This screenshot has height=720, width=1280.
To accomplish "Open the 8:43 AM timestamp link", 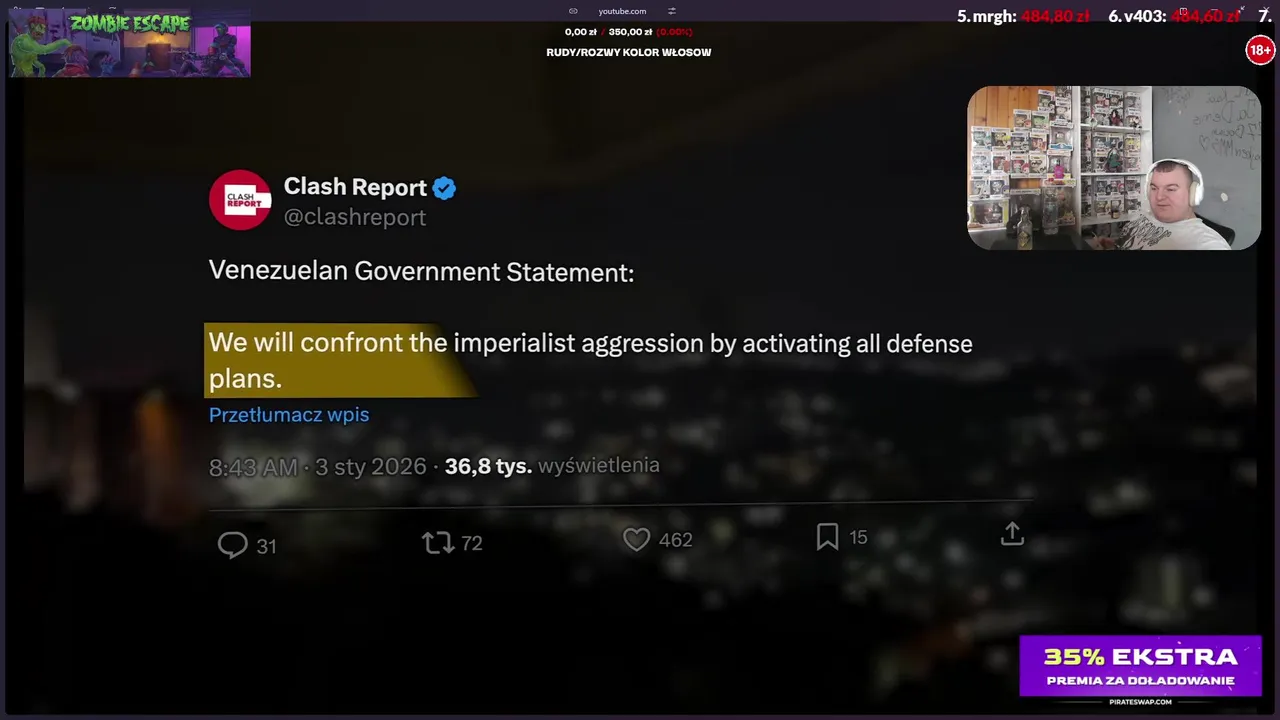I will 253,467.
